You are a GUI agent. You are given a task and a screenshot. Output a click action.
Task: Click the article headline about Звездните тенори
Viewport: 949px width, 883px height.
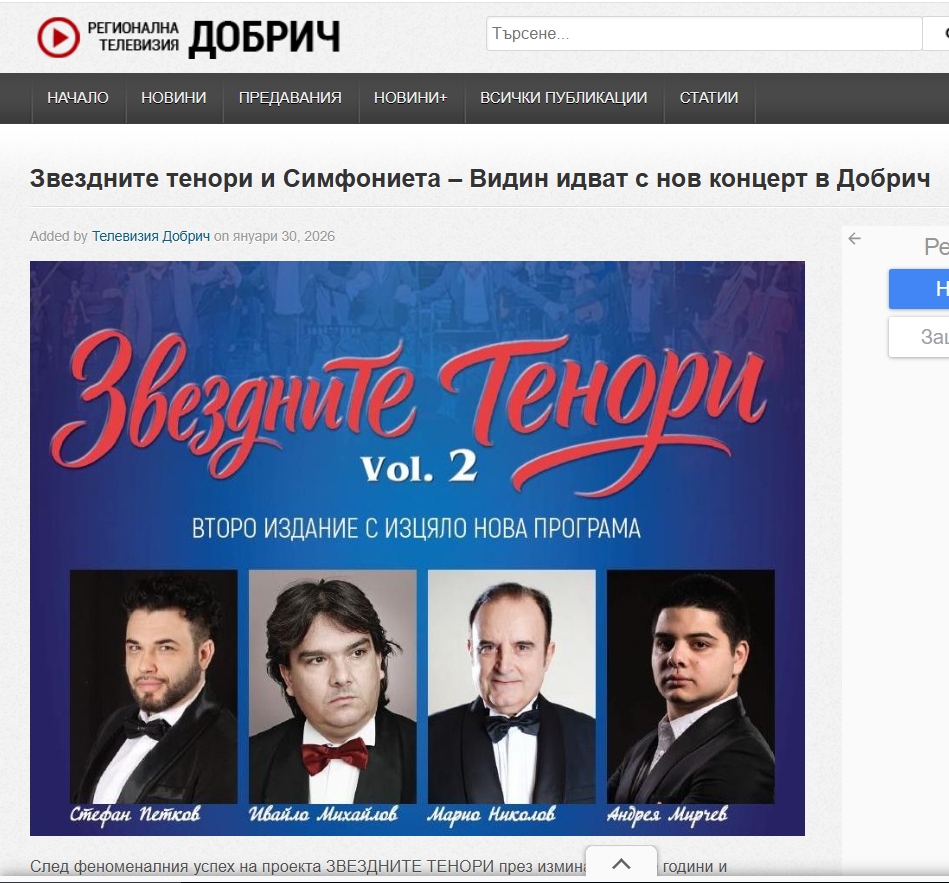(479, 179)
